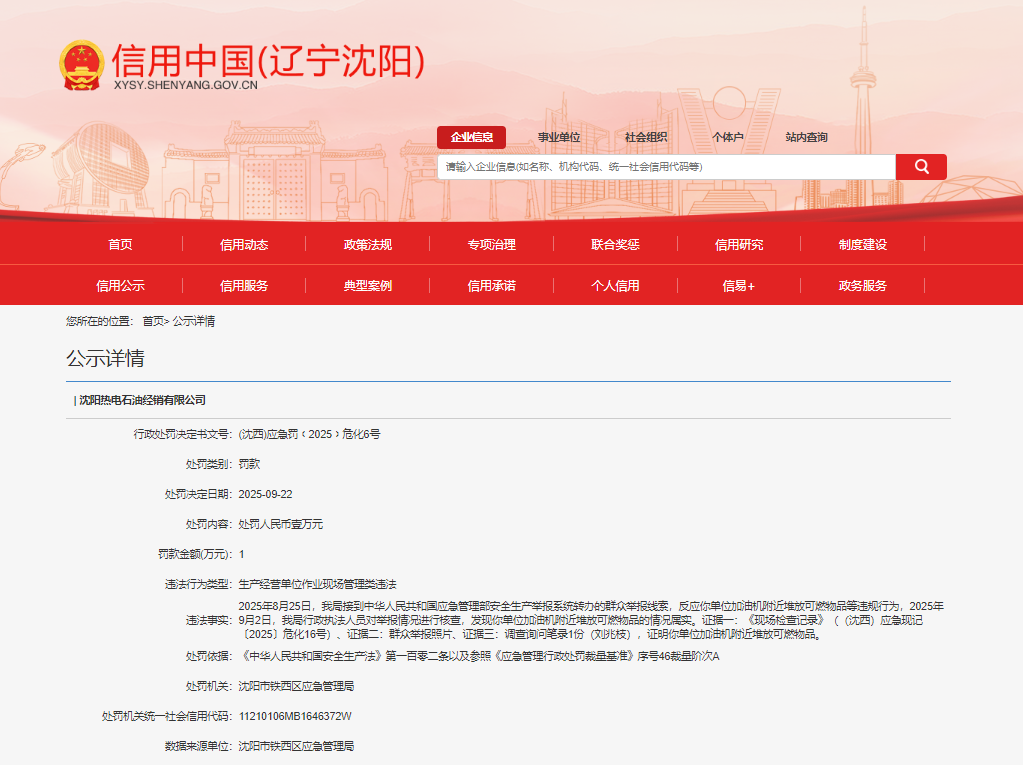Open the 信用动态 menu item
This screenshot has height=765, width=1023.
[x=244, y=245]
